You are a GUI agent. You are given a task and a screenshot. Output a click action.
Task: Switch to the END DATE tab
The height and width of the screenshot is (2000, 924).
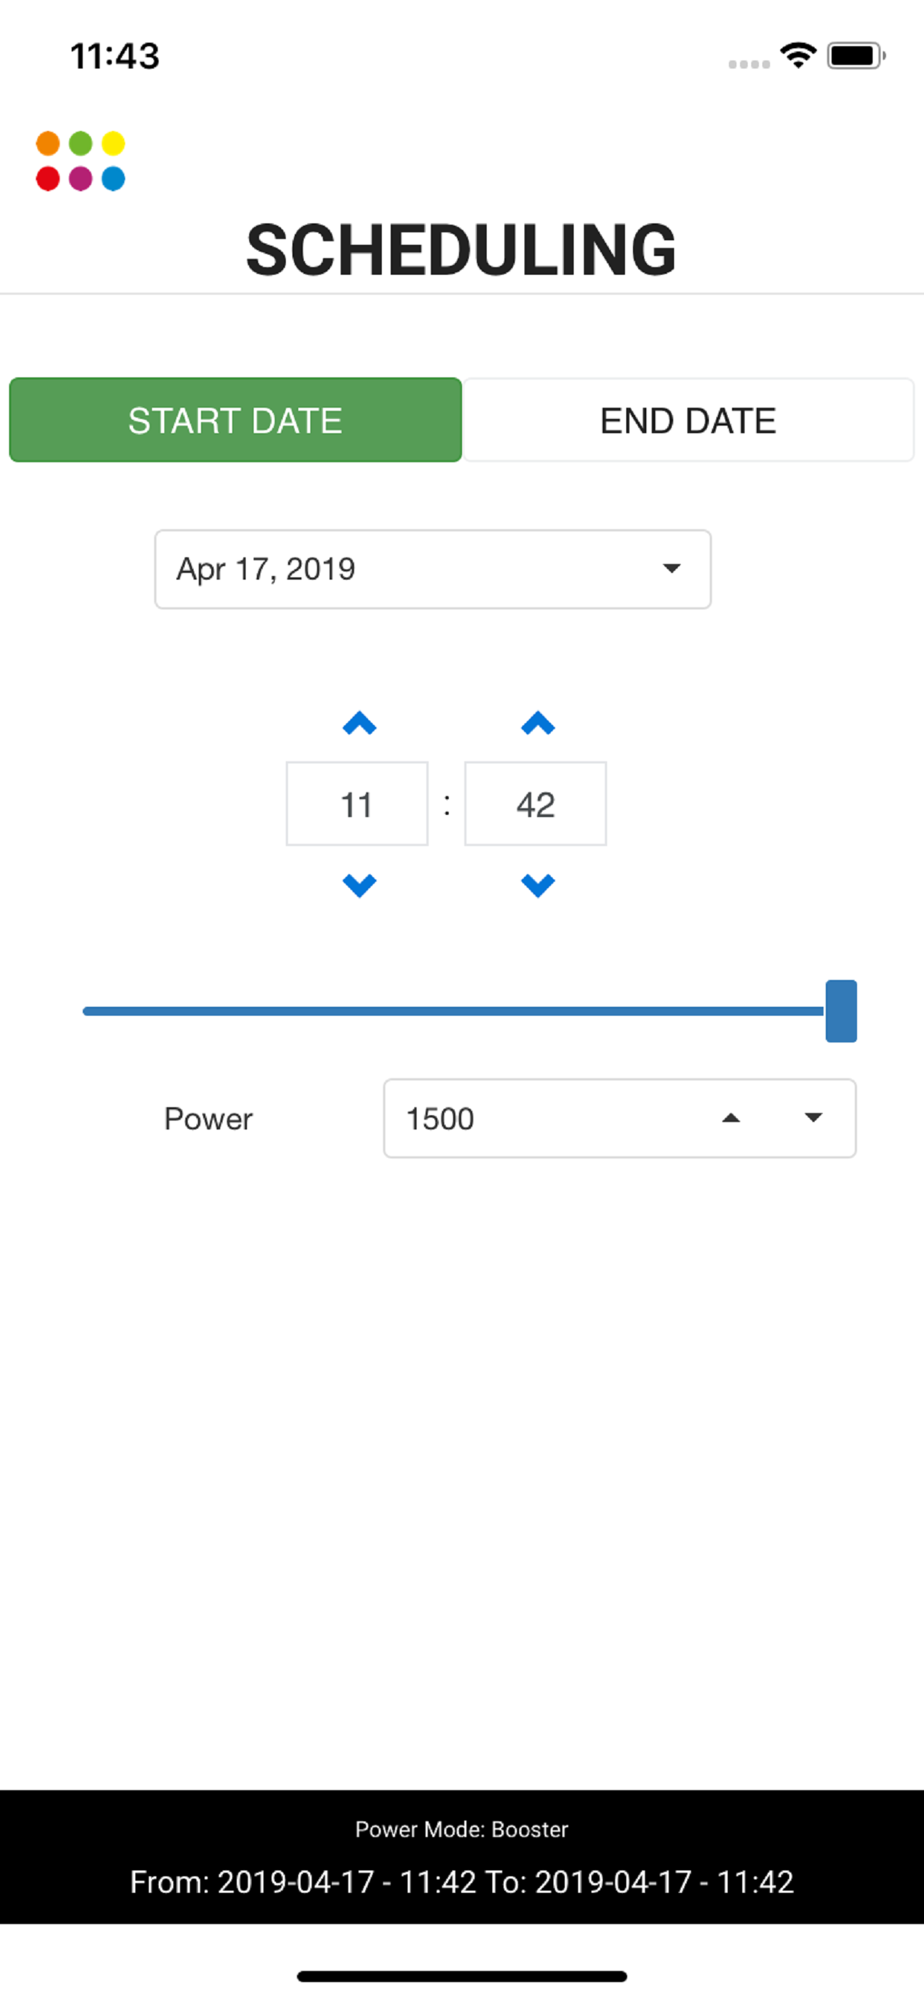point(688,420)
